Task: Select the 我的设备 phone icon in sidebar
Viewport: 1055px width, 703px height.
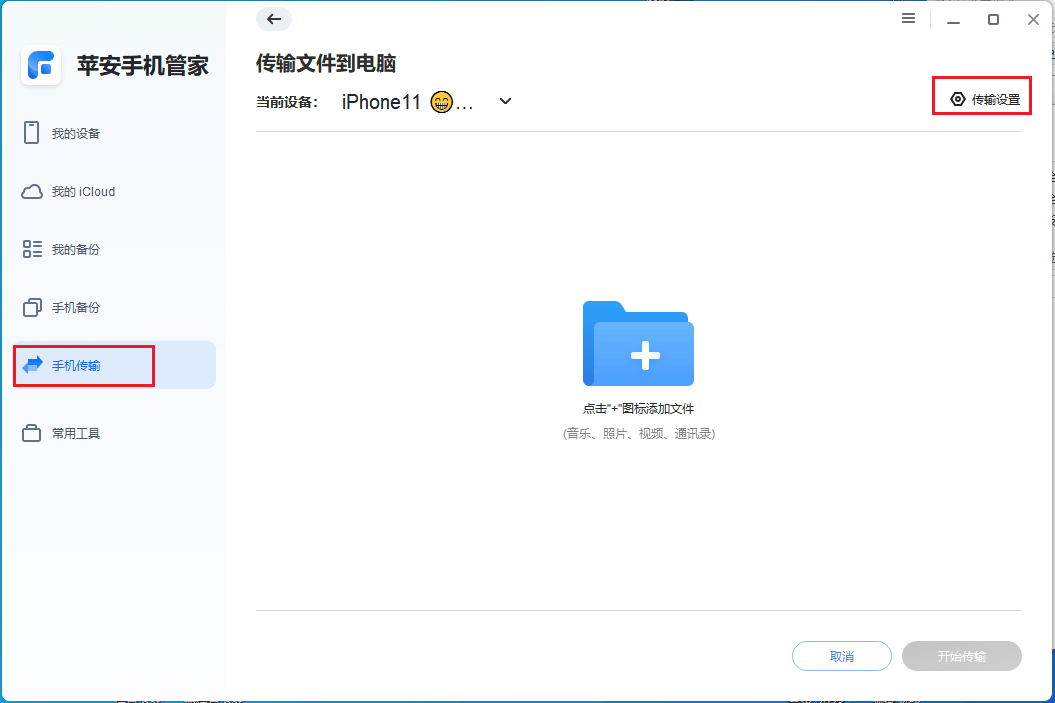Action: coord(32,132)
